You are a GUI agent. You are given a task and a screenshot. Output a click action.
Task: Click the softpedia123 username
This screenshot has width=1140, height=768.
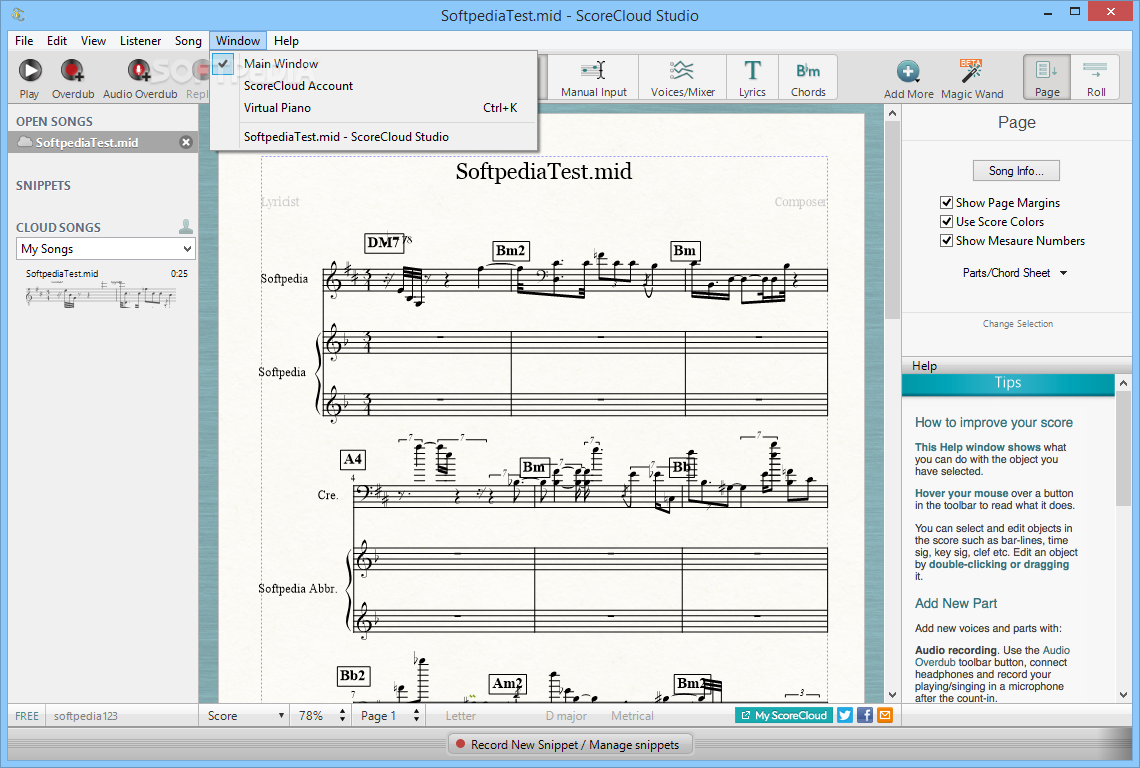[86, 716]
